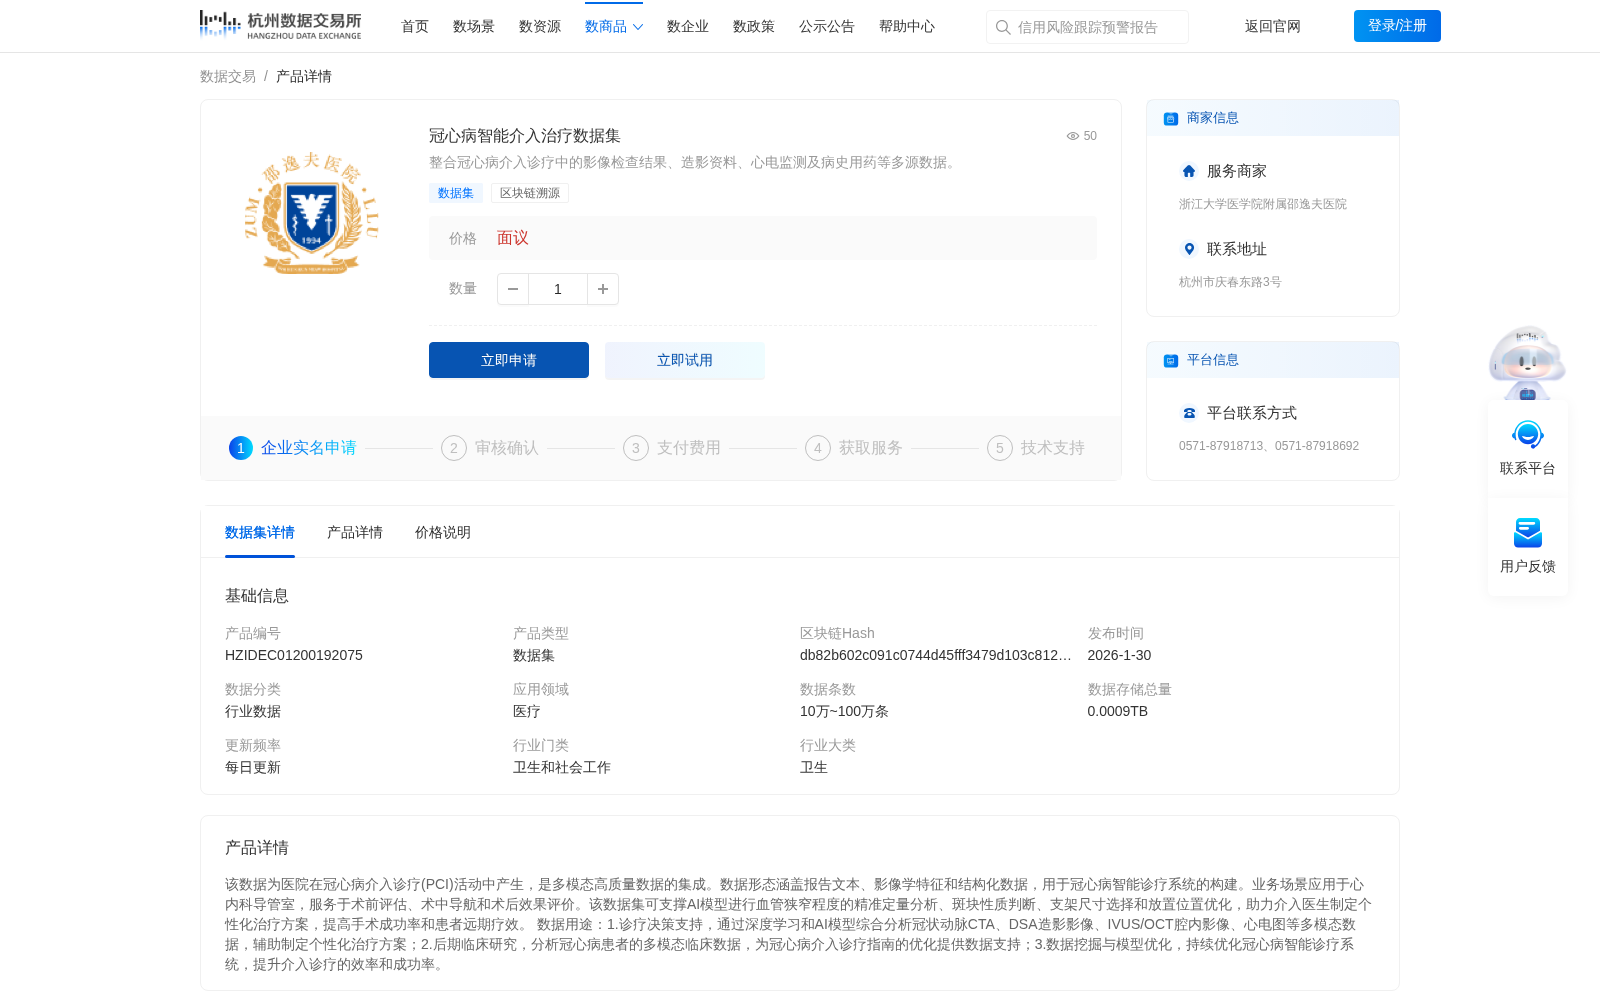Click step 2 审核确认

[490, 448]
